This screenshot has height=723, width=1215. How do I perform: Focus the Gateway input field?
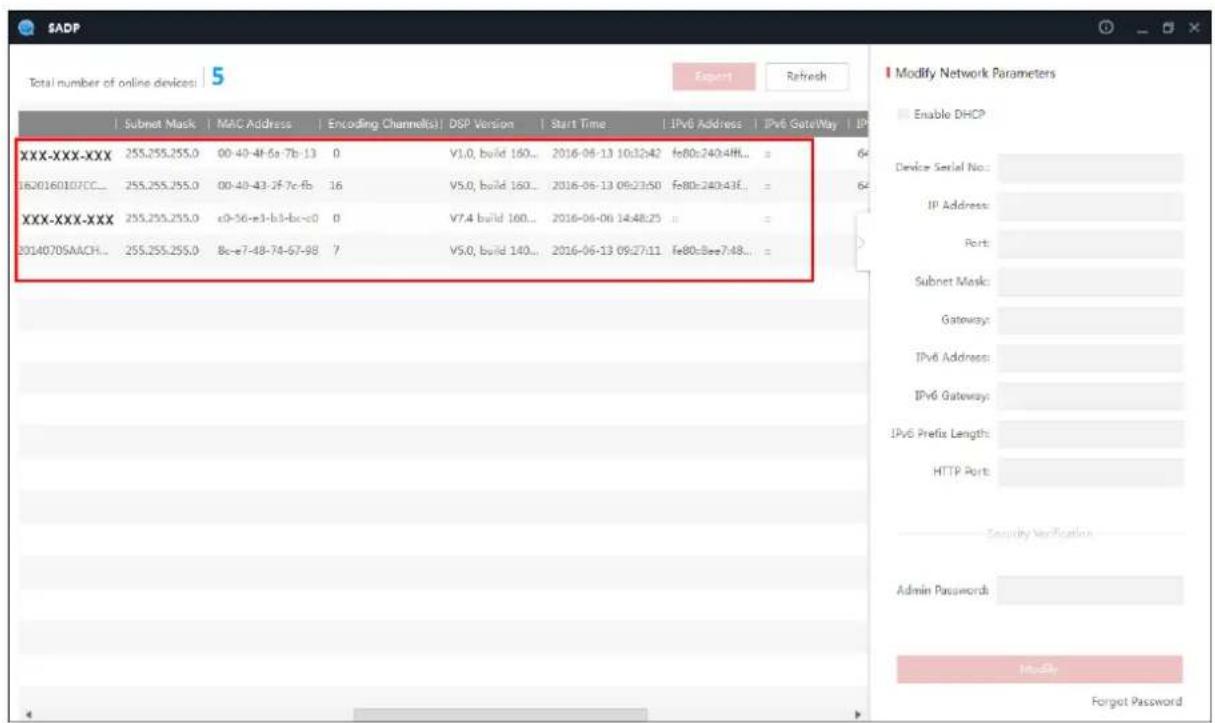[x=1090, y=320]
